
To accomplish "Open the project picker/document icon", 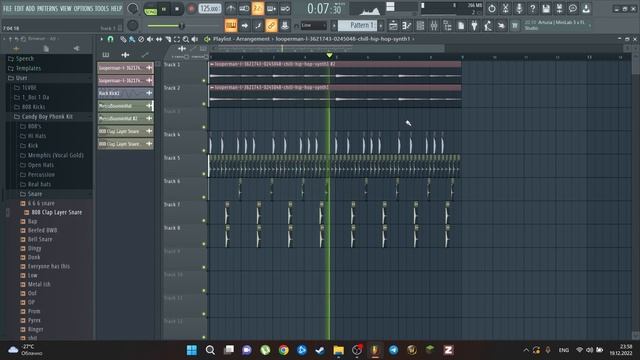I will 461,26.
